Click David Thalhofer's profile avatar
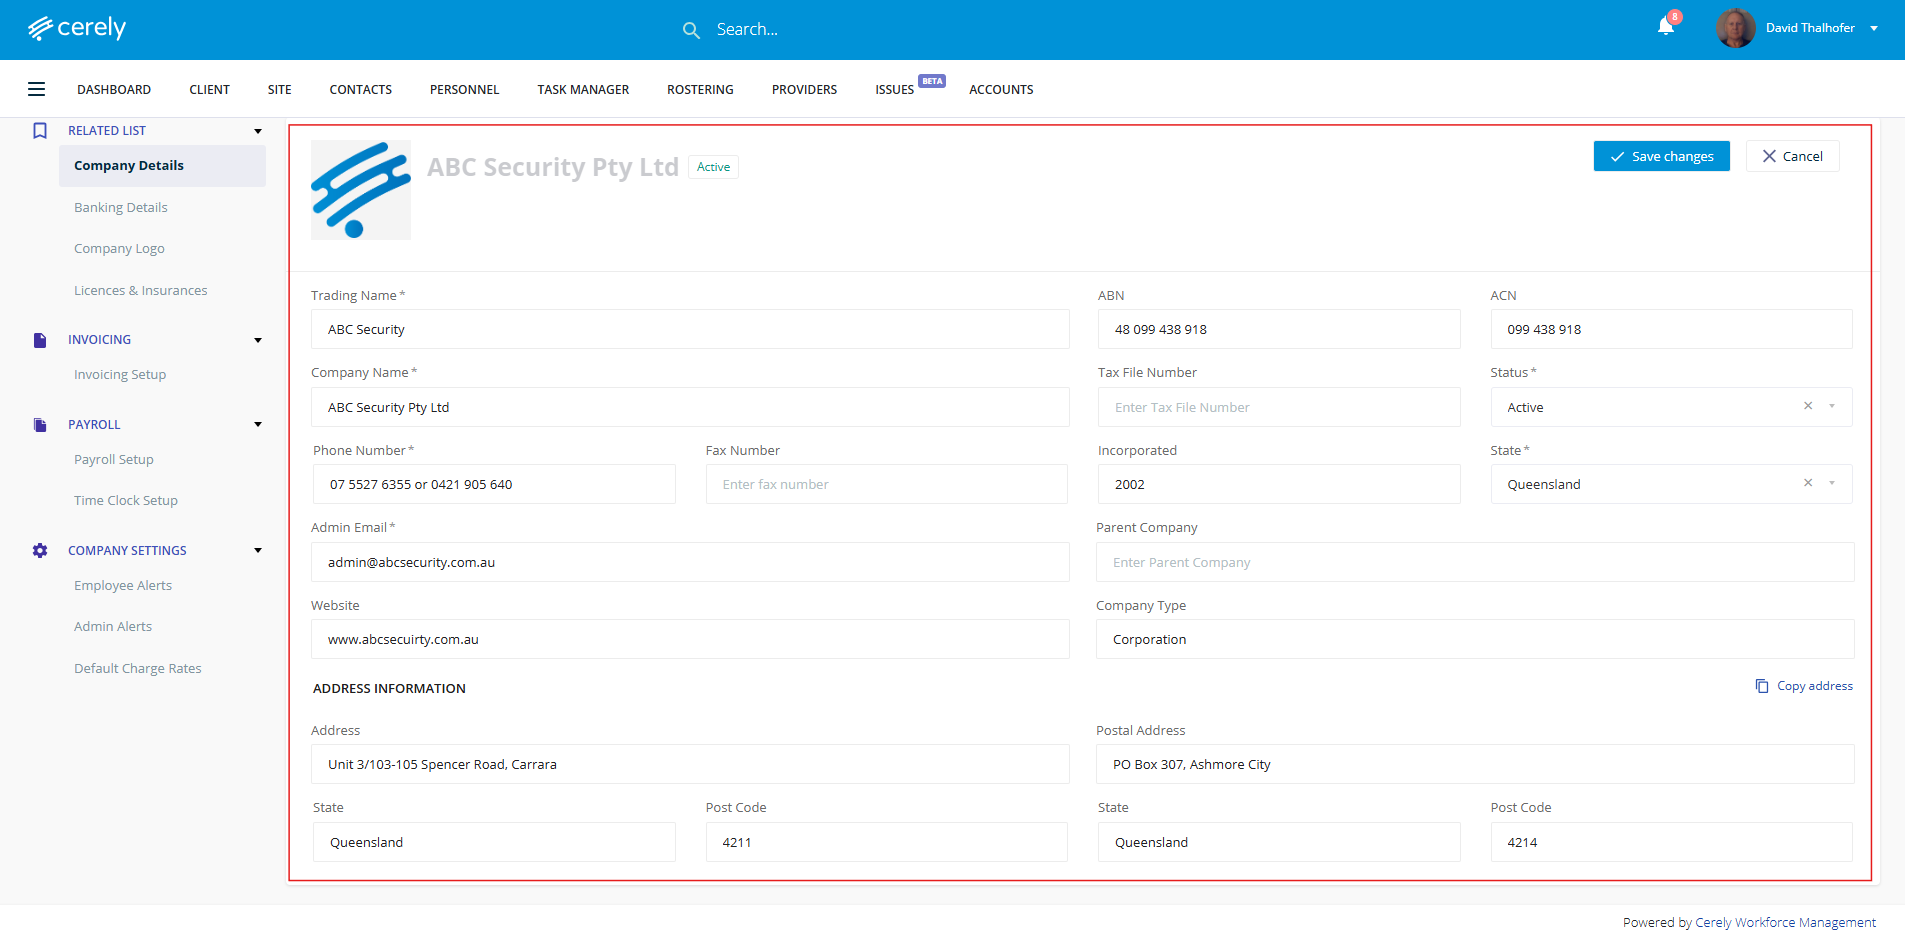Image resolution: width=1905 pixels, height=933 pixels. click(x=1735, y=28)
